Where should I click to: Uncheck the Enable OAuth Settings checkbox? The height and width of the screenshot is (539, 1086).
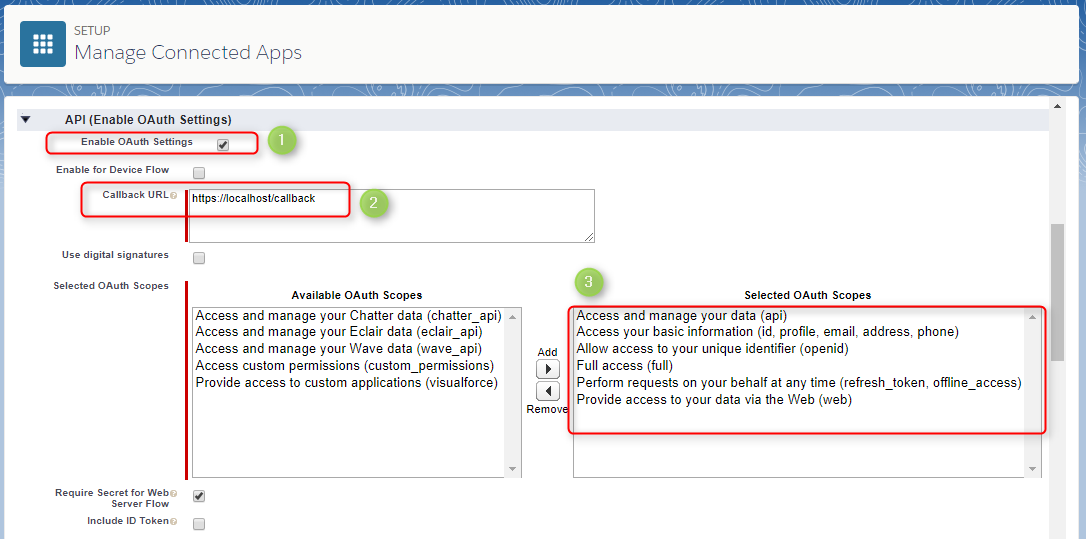pyautogui.click(x=223, y=144)
